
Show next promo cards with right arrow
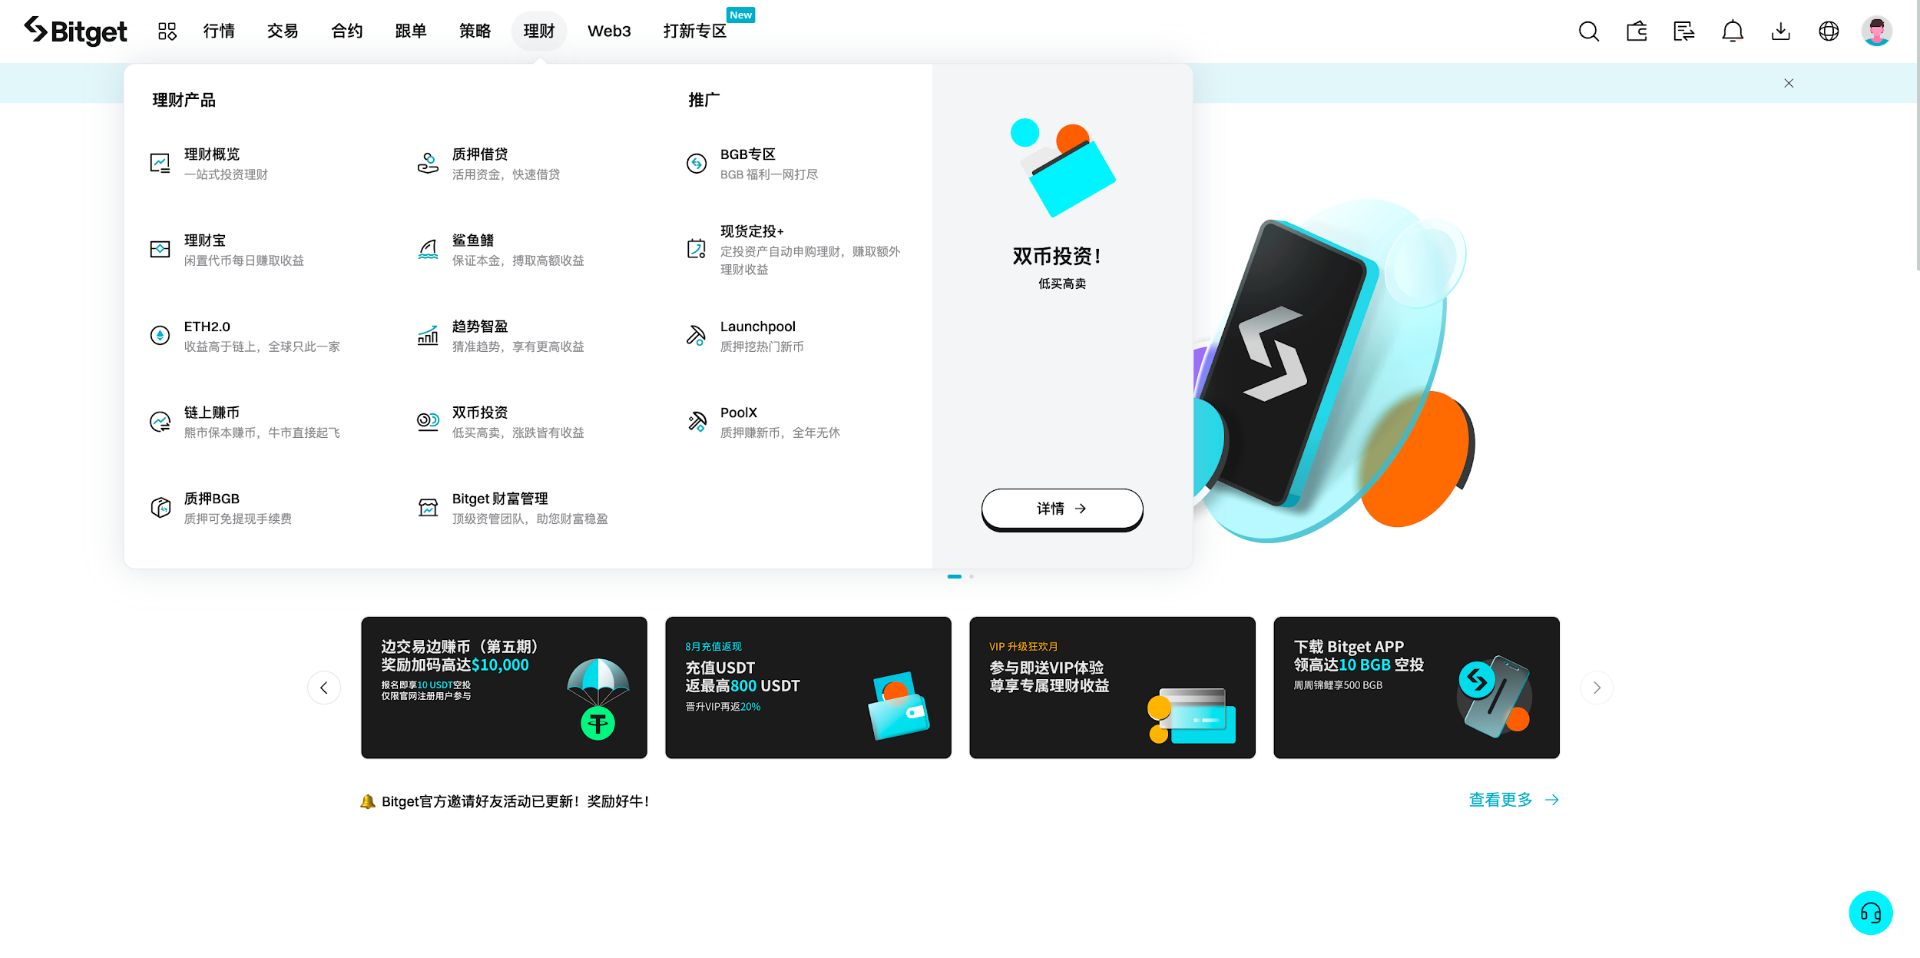pyautogui.click(x=1597, y=687)
